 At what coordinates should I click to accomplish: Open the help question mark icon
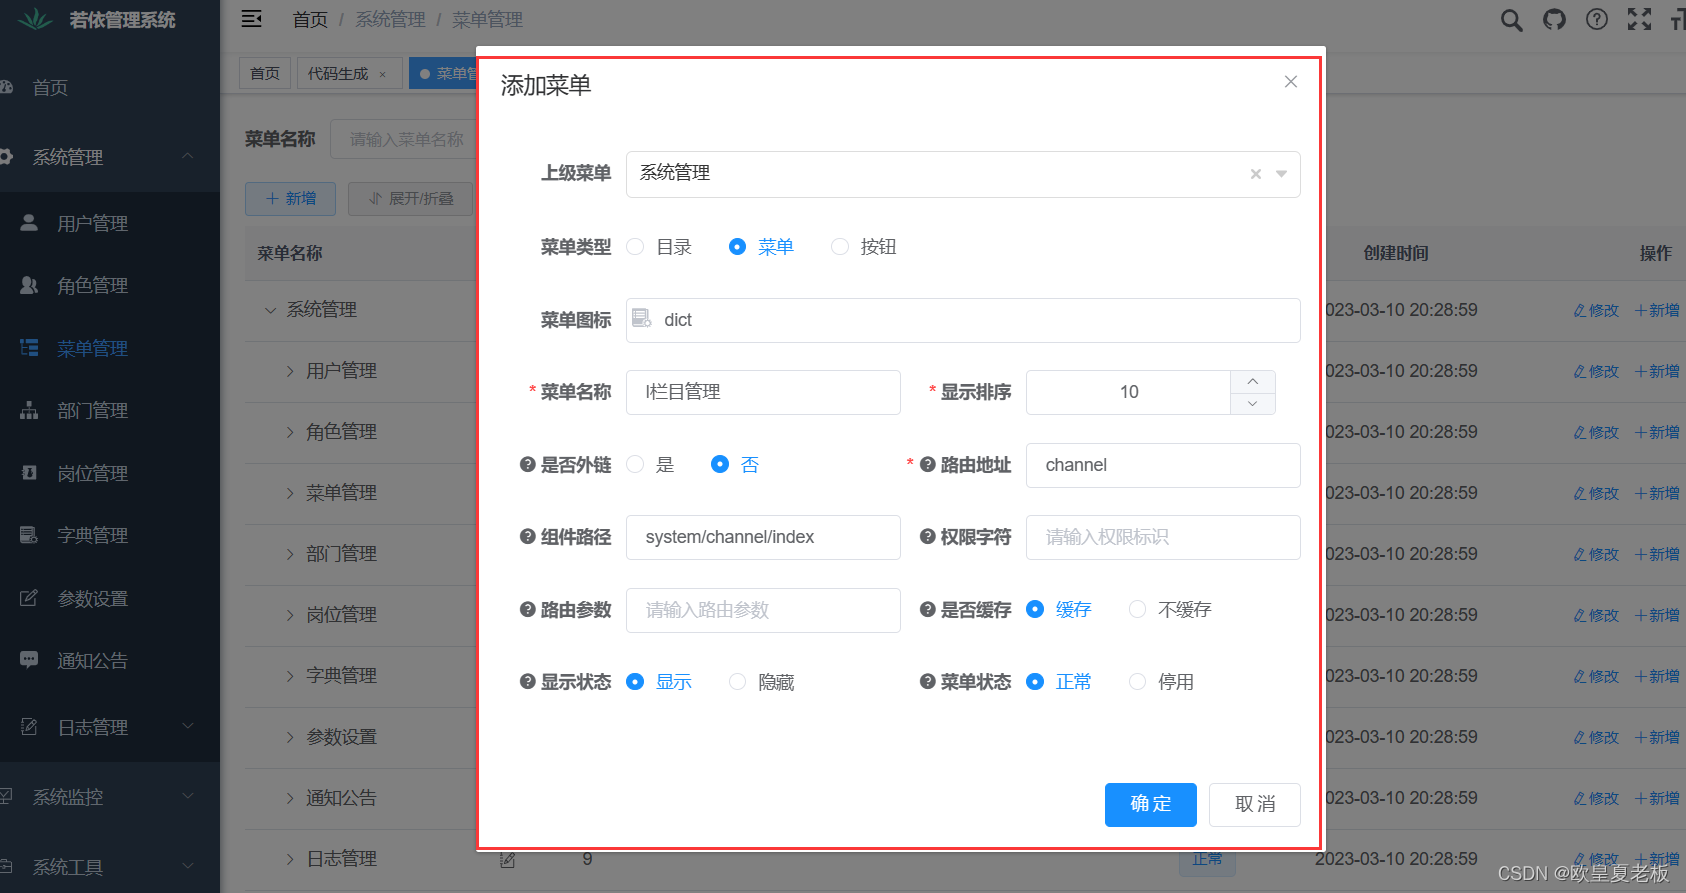click(1597, 19)
